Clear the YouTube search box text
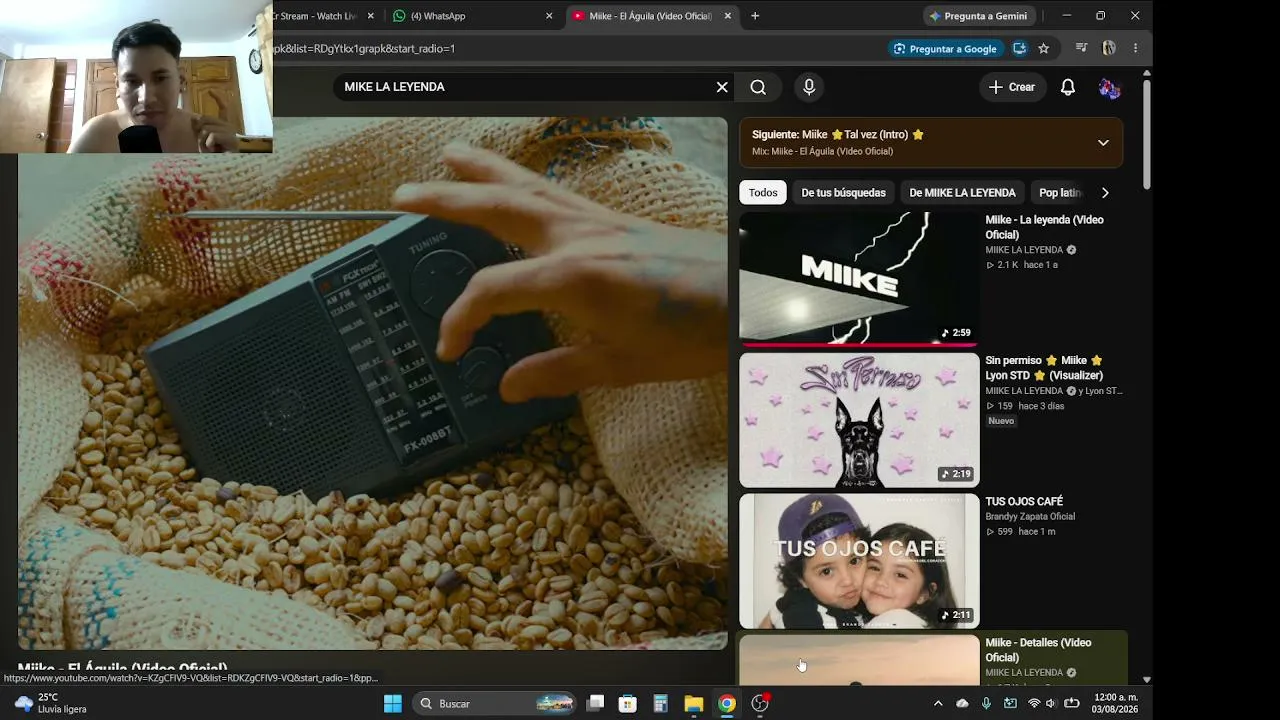The width and height of the screenshot is (1280, 720). tap(722, 87)
